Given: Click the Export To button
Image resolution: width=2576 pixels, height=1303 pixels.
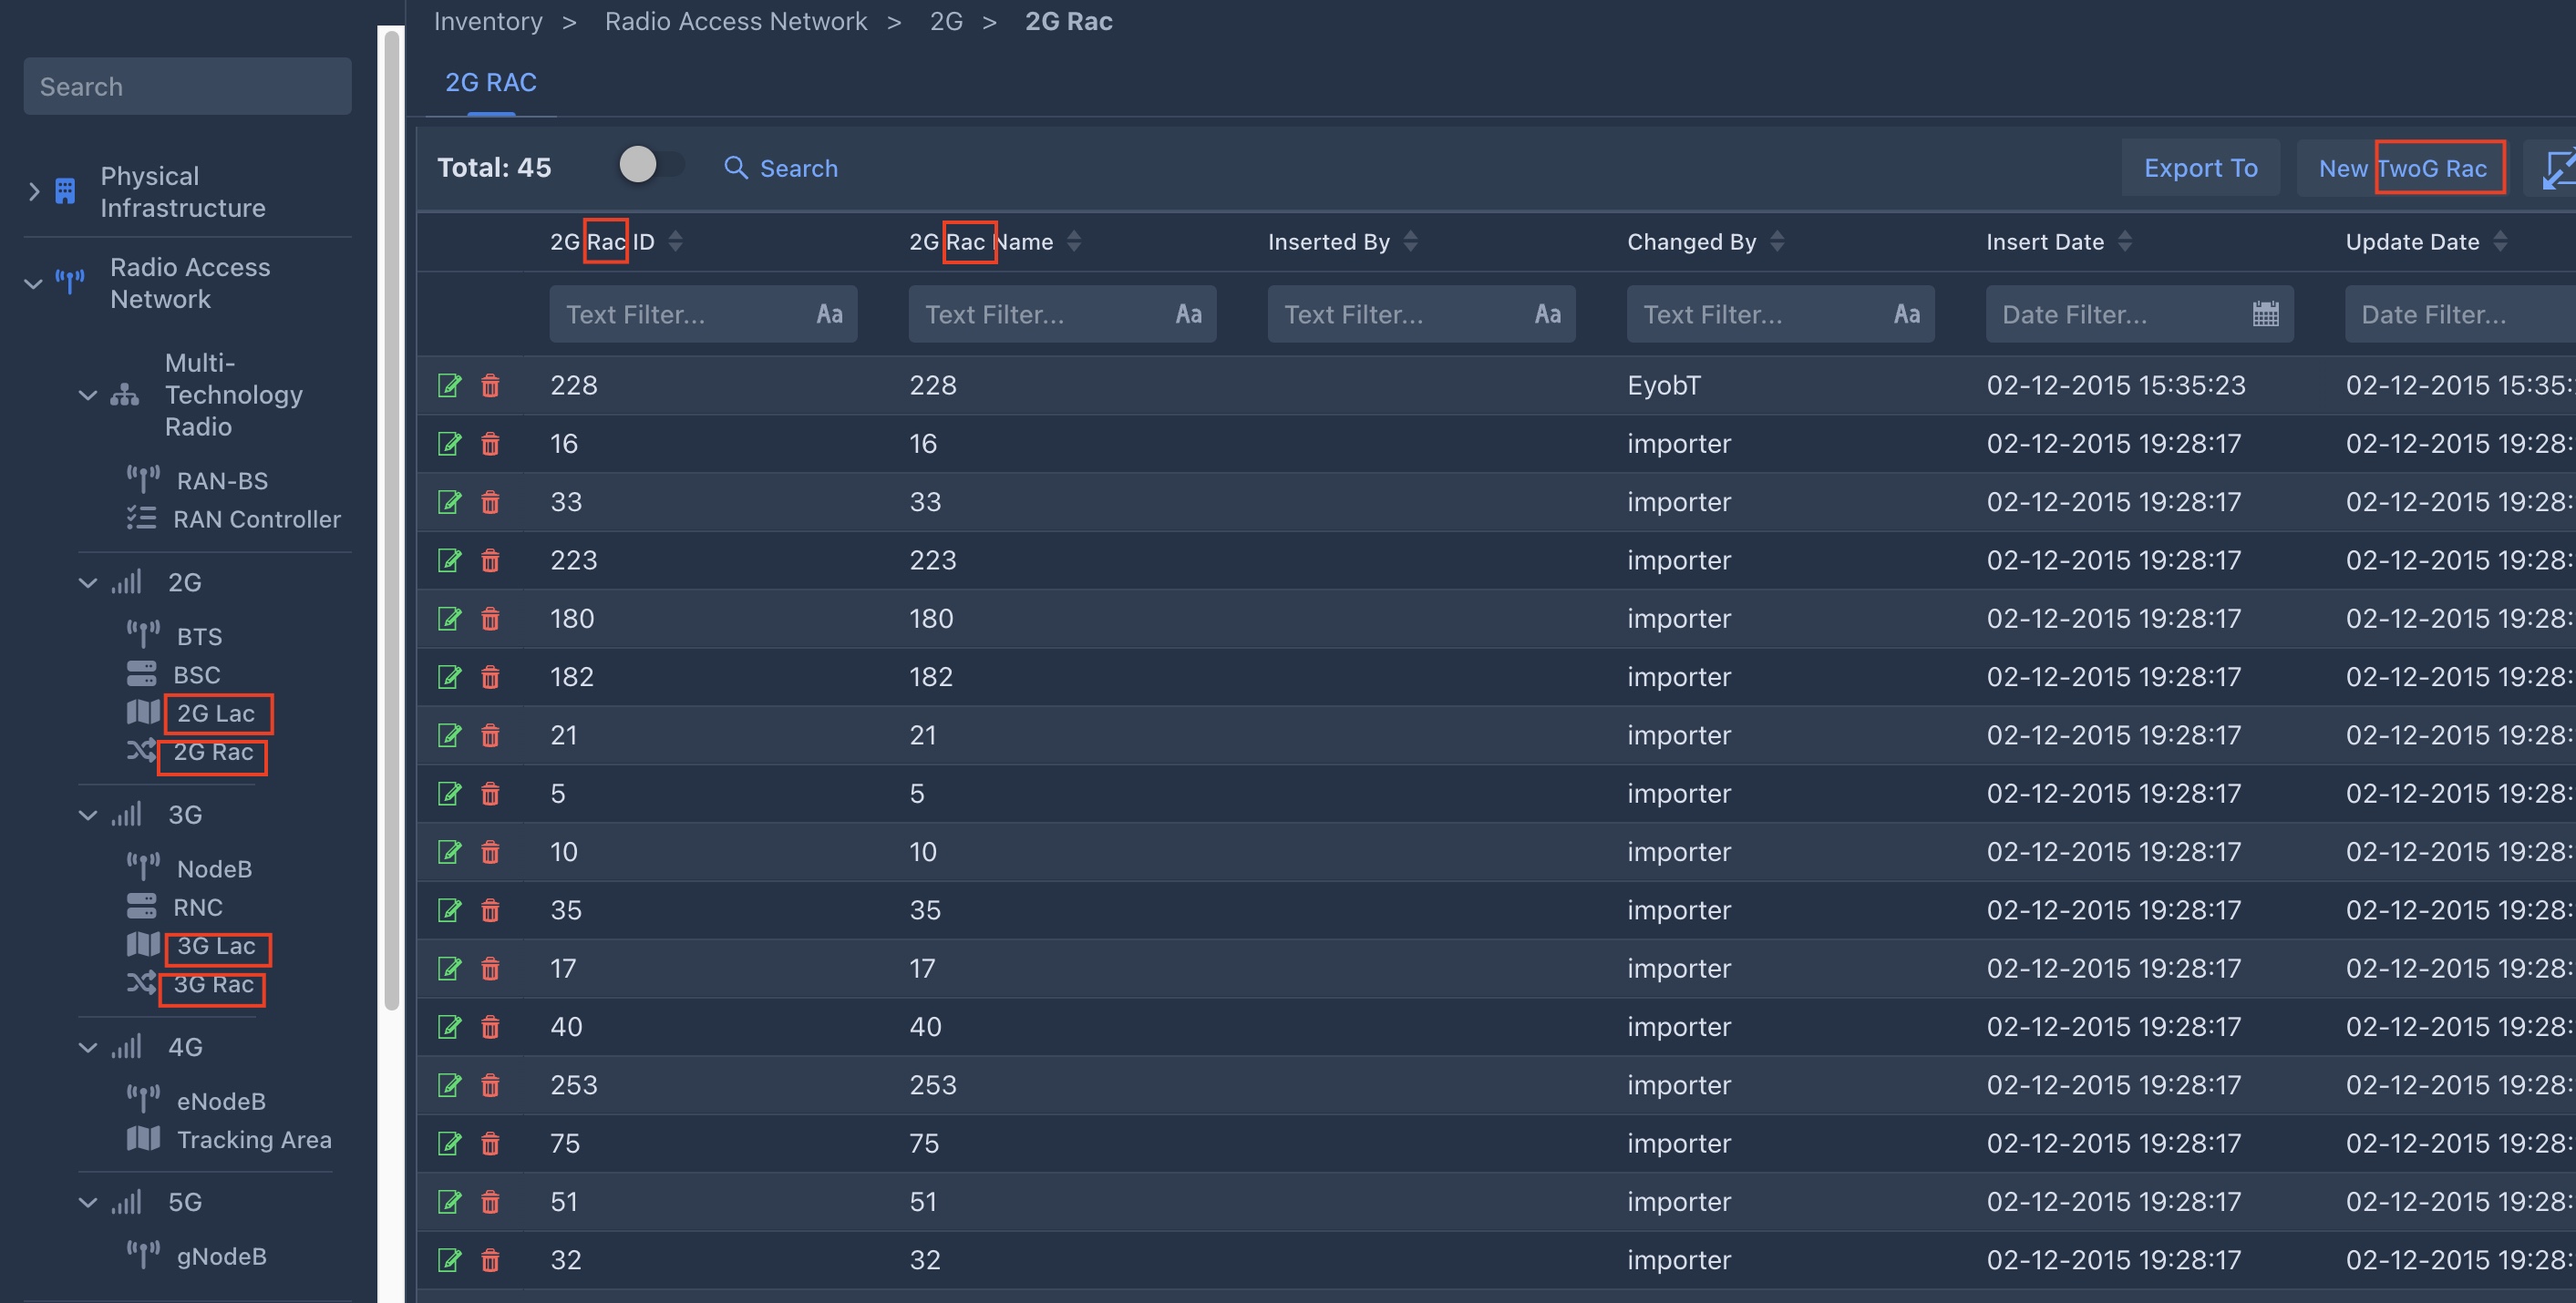Looking at the screenshot, I should [x=2200, y=168].
